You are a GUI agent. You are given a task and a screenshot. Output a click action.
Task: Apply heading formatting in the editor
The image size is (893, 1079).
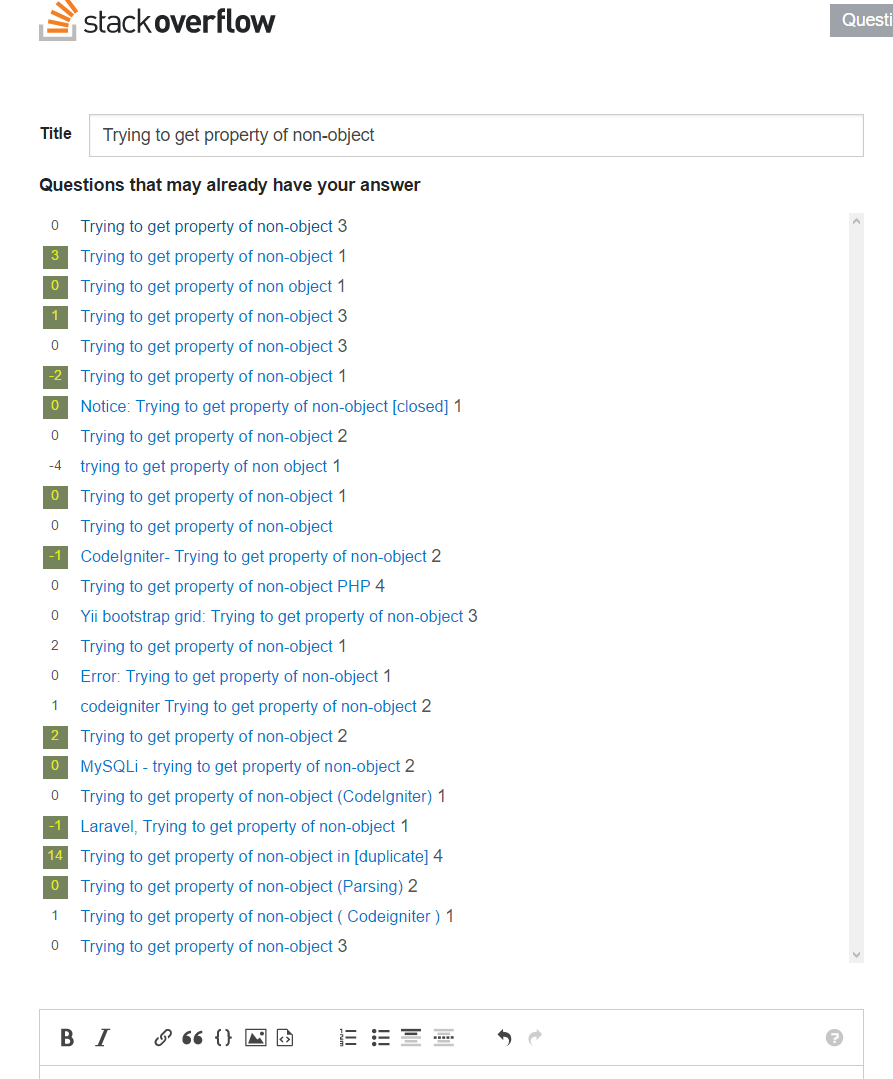click(x=411, y=1037)
